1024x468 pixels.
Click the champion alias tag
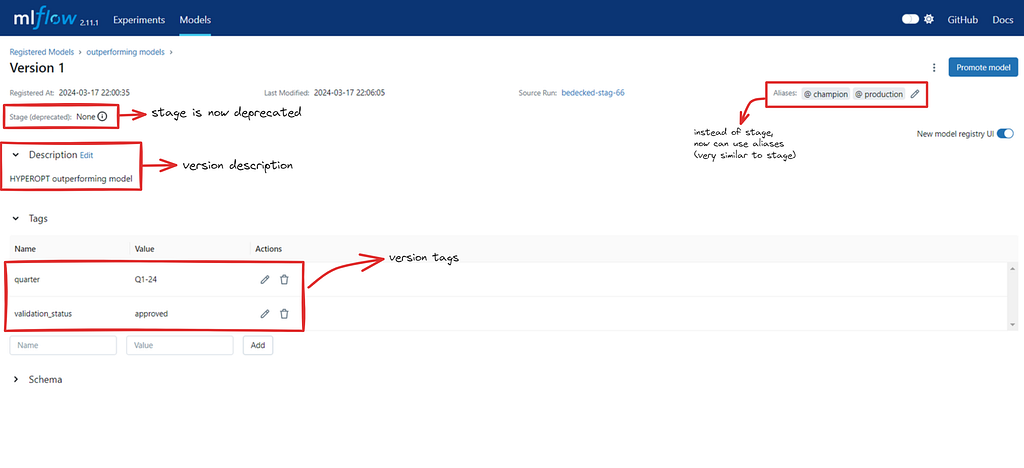pos(825,94)
